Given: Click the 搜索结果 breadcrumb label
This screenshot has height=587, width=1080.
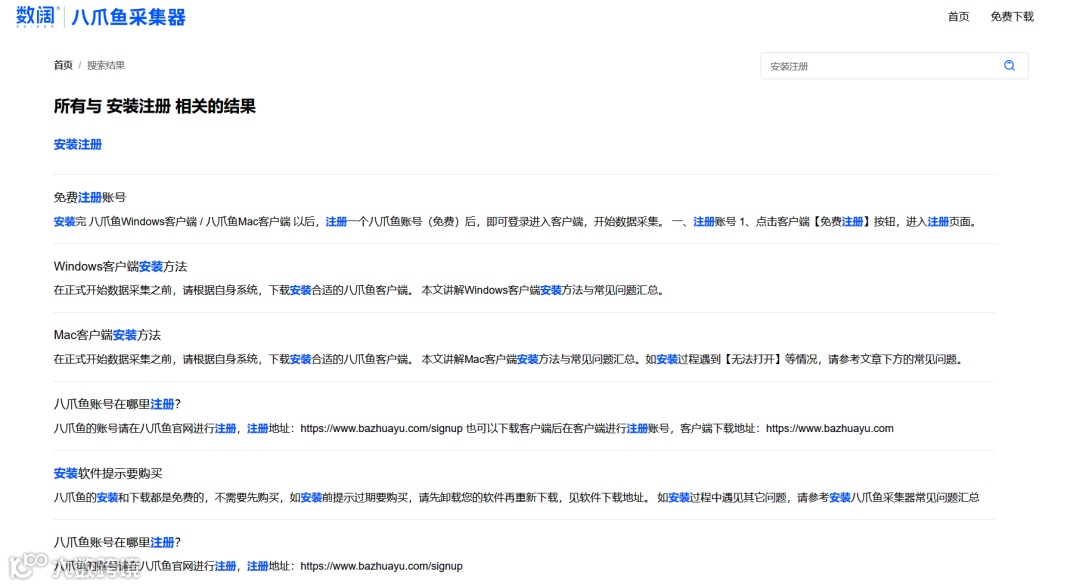Looking at the screenshot, I should (104, 65).
